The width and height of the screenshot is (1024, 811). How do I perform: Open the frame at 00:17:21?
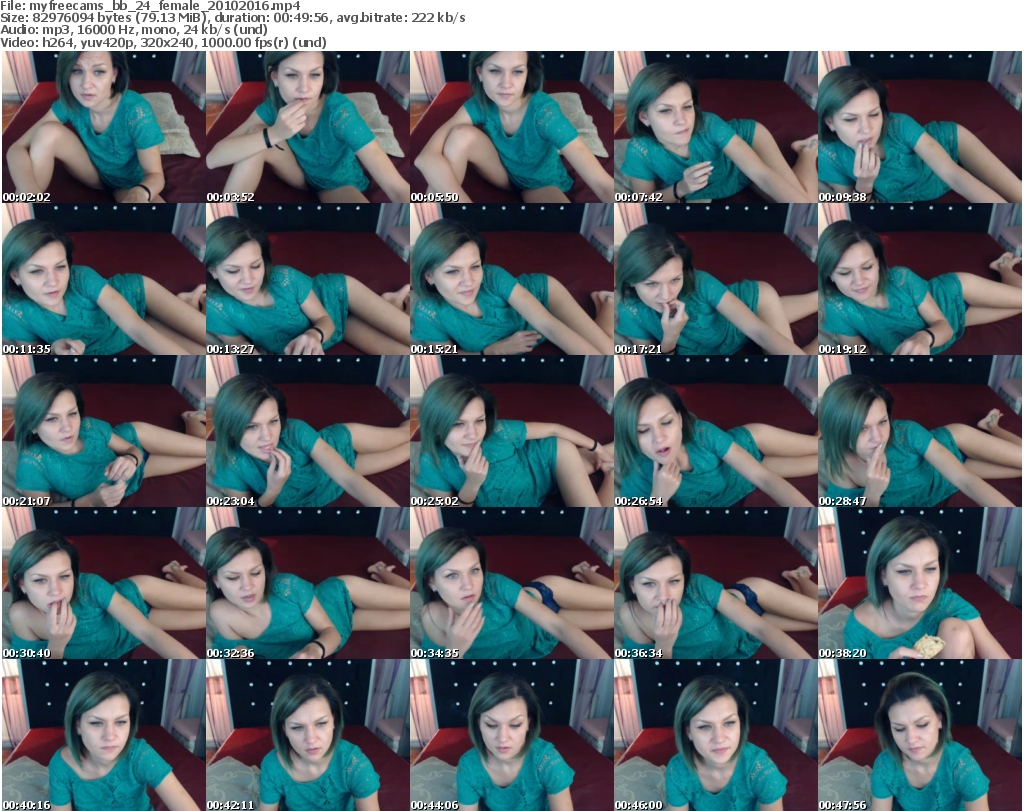(716, 279)
